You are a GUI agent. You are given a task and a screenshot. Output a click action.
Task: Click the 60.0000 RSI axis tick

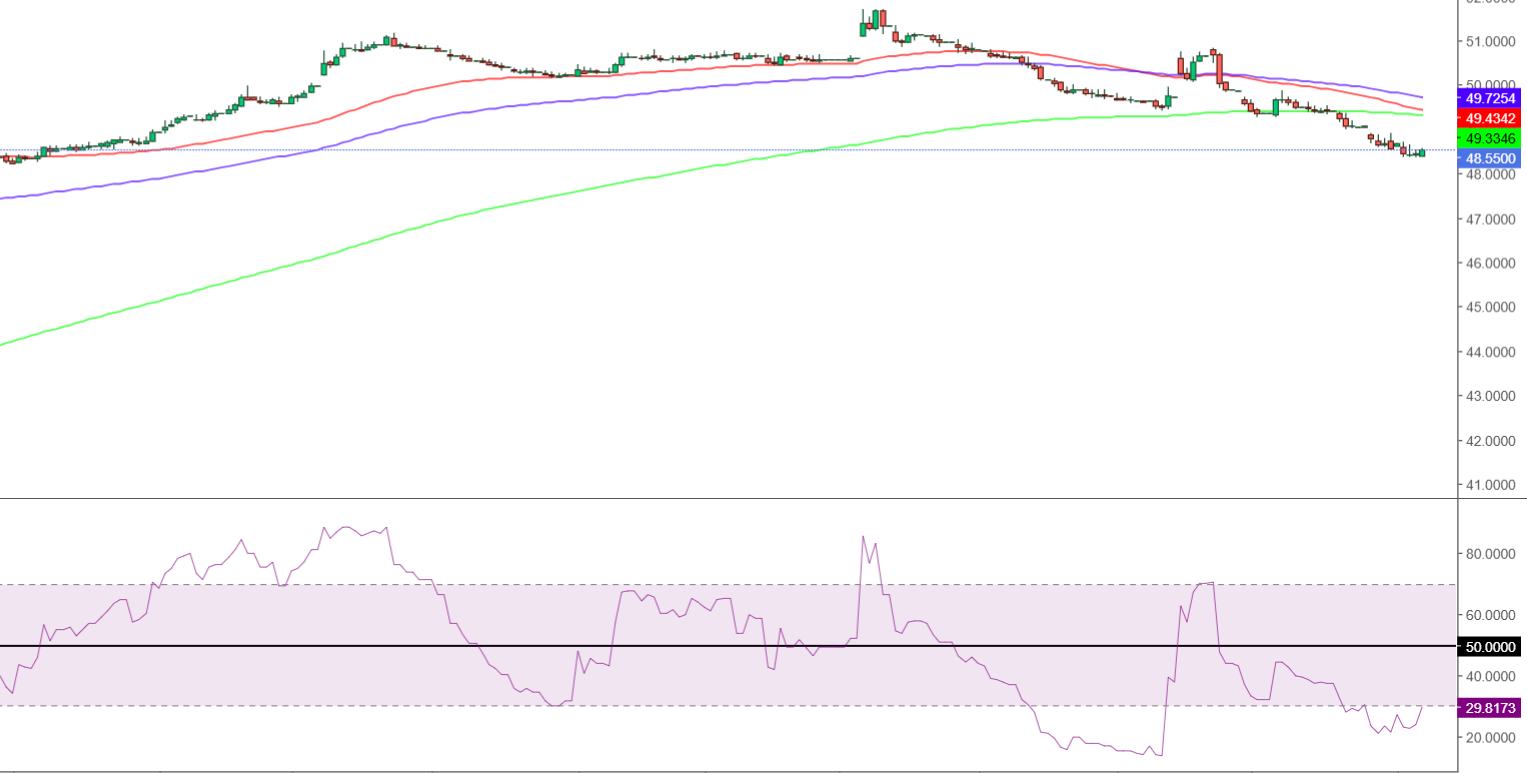1491,615
